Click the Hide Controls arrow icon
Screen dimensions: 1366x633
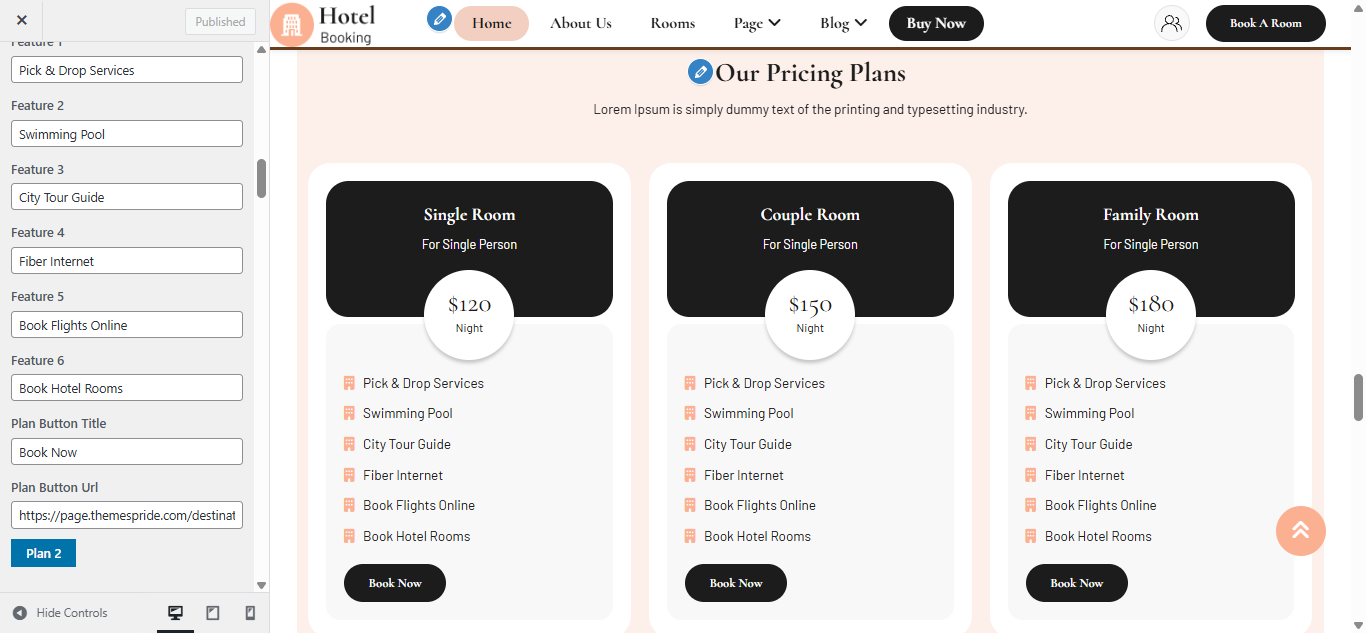coord(20,613)
